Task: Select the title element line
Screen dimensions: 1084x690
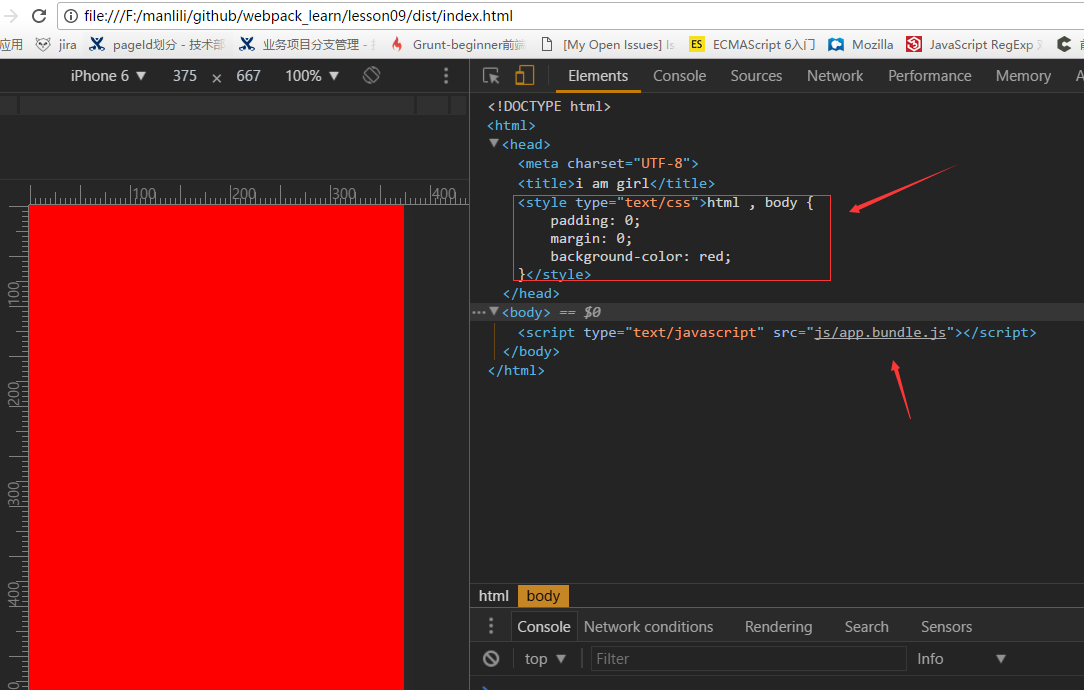Action: click(x=617, y=183)
